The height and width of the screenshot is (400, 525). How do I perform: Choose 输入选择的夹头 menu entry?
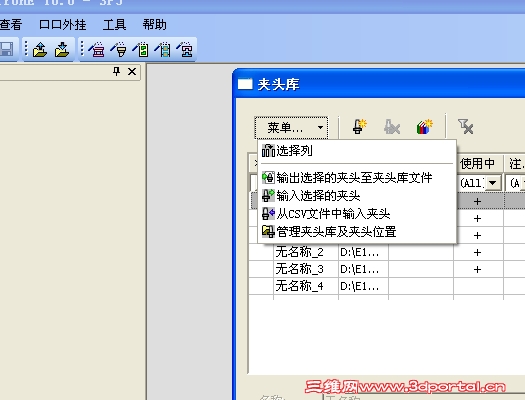357,195
